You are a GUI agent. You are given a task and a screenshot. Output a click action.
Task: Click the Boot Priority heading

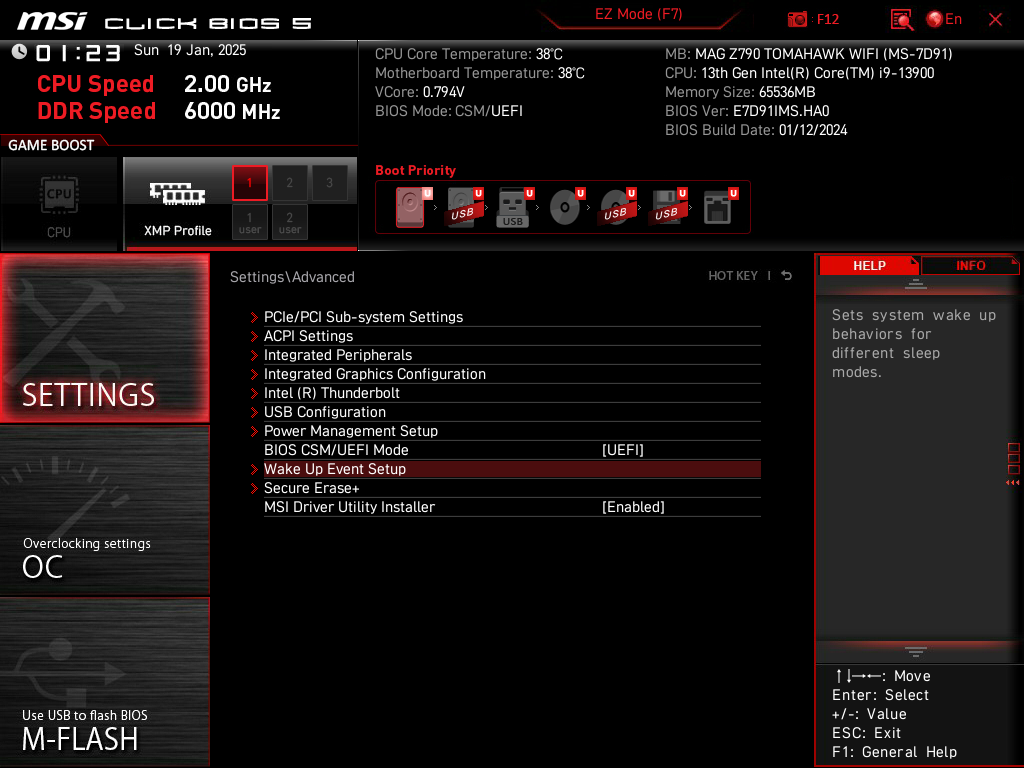pos(415,170)
